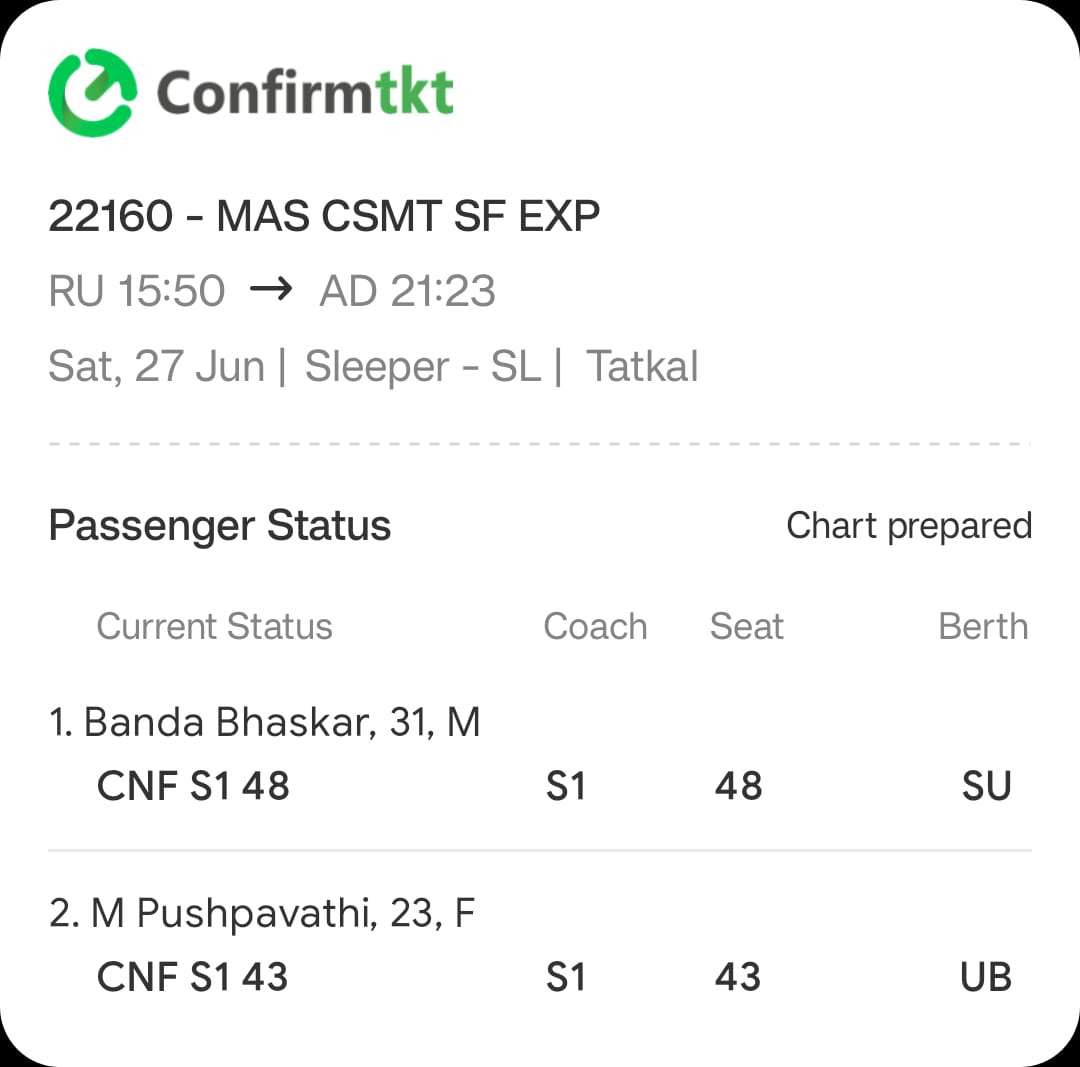
Task: Click the Seat column header
Action: click(747, 626)
